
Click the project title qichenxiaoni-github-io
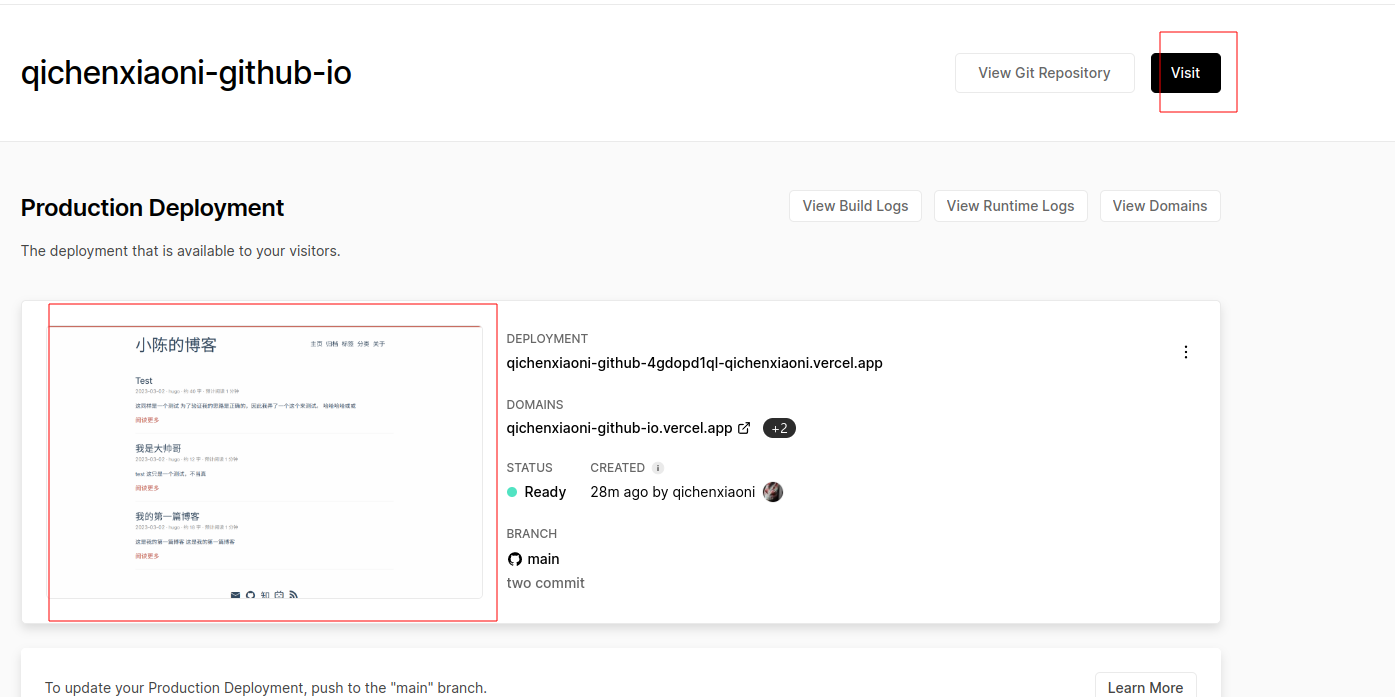(x=186, y=73)
